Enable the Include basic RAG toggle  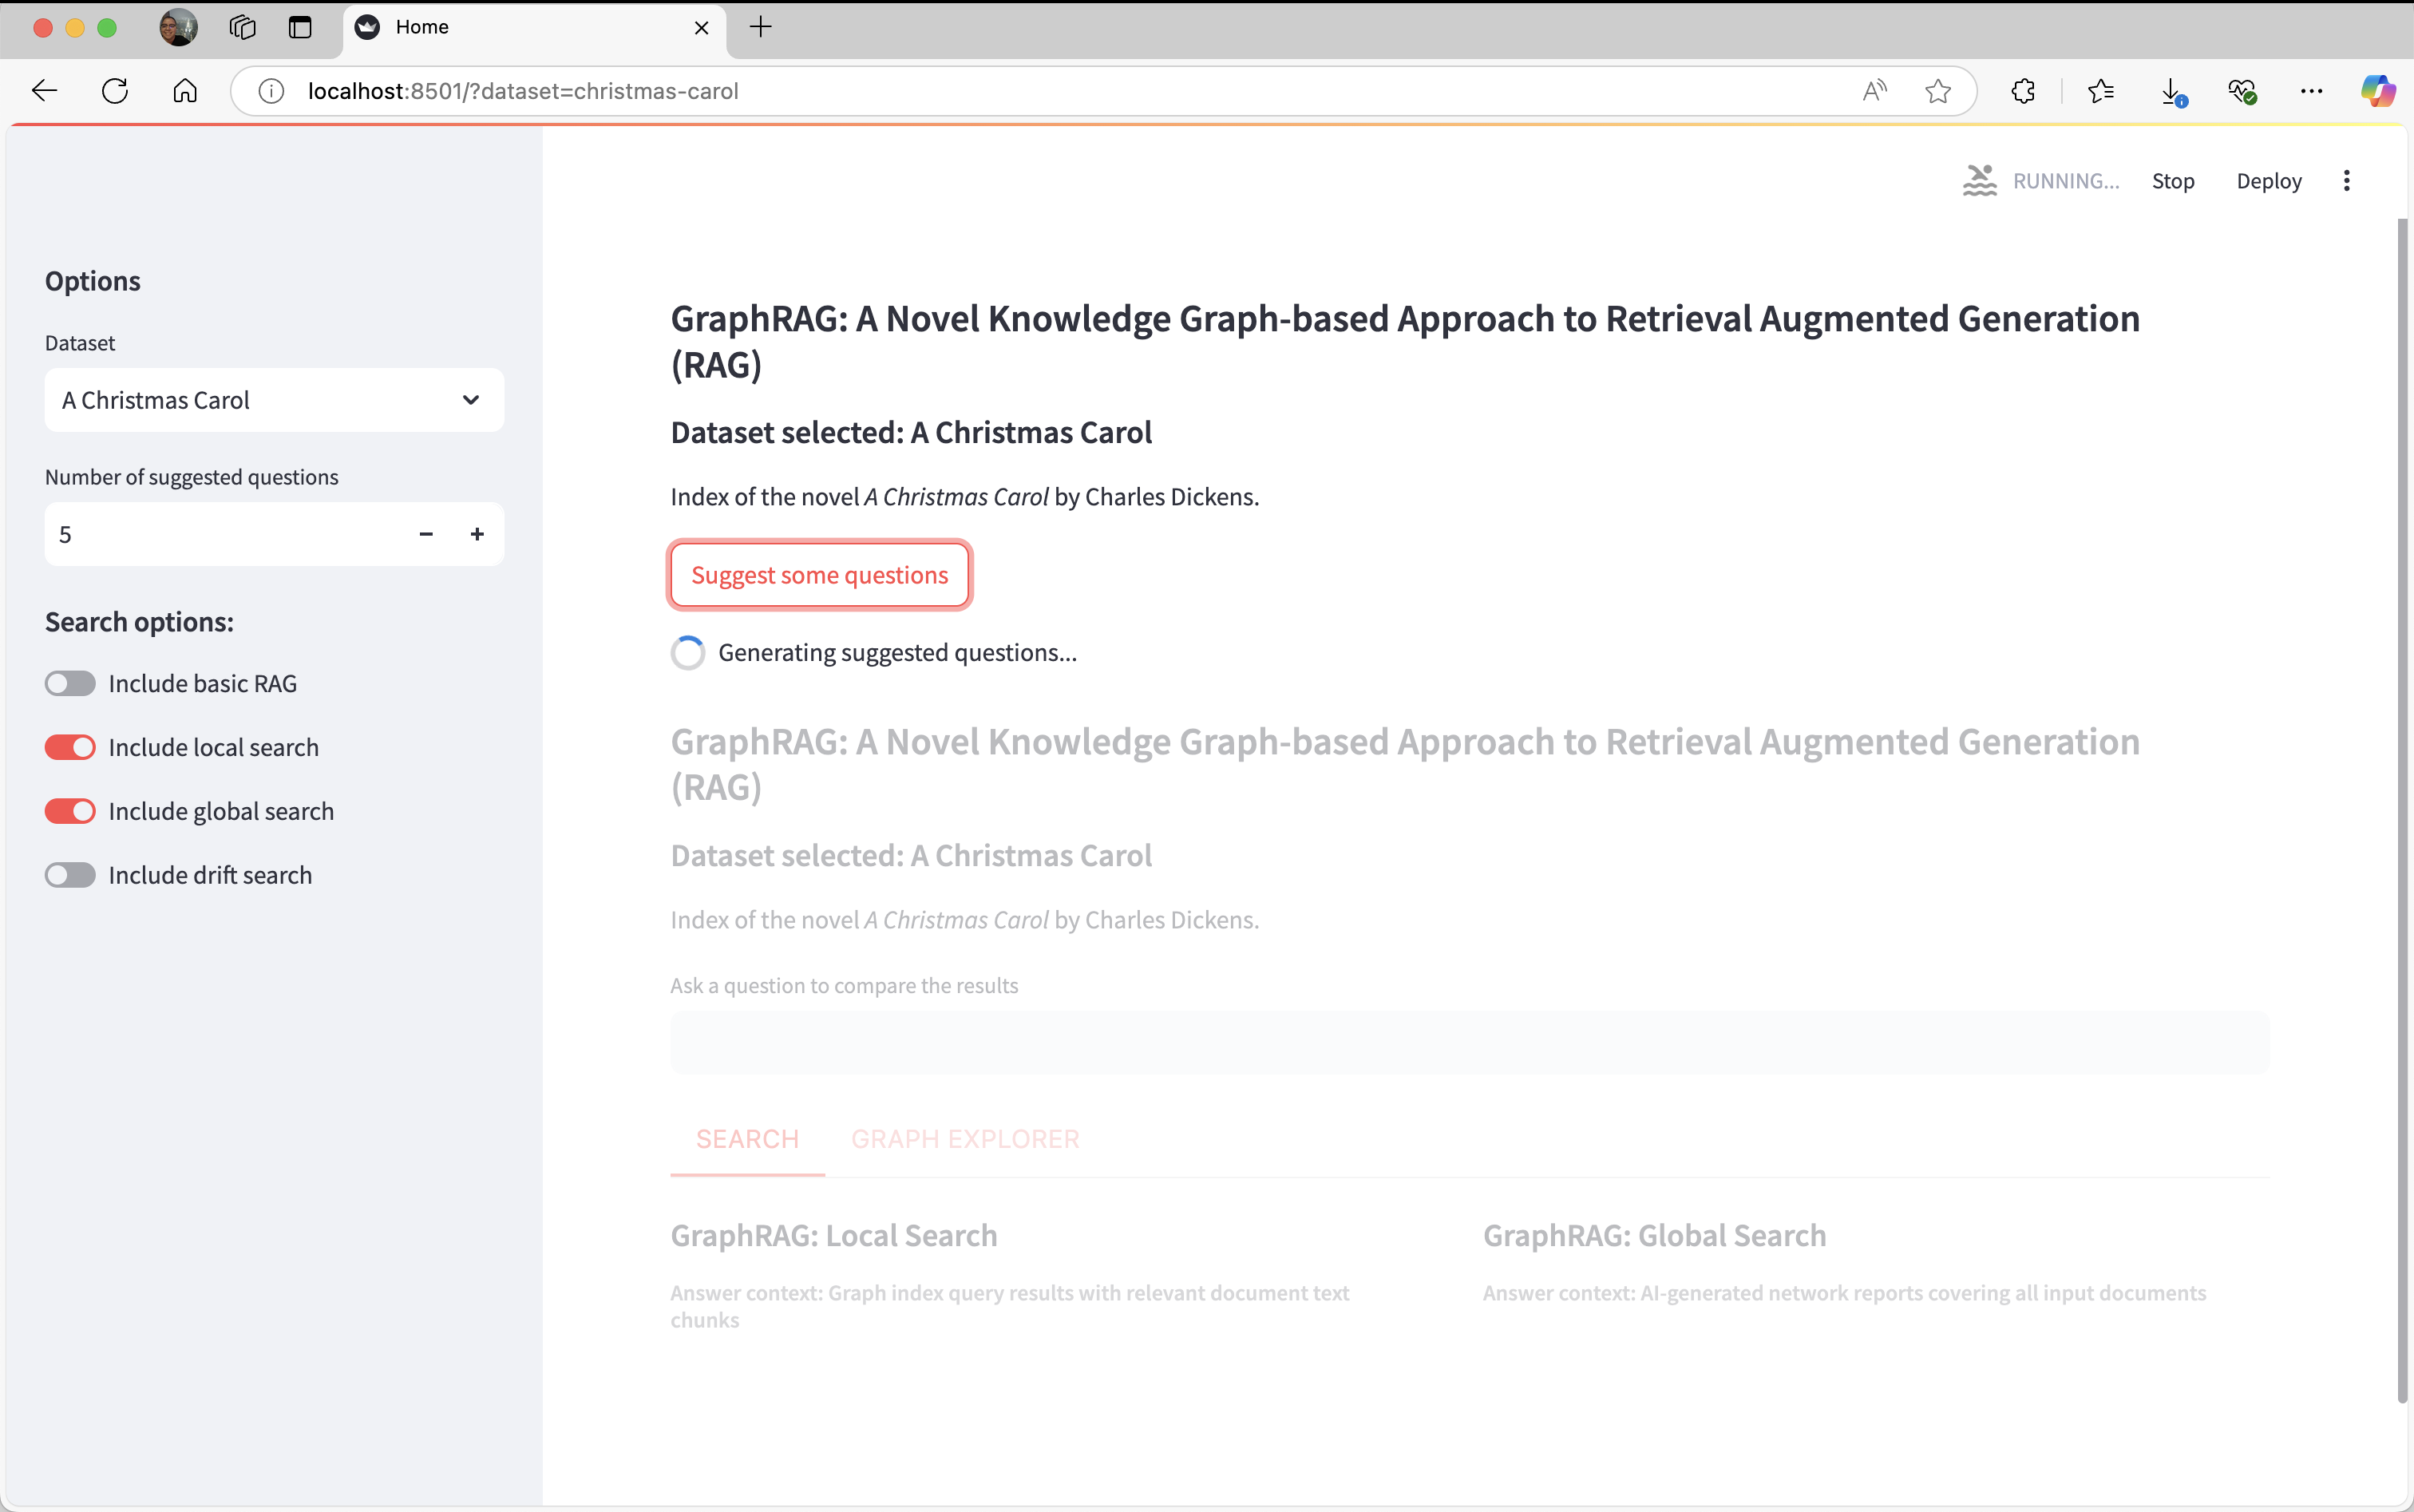click(70, 683)
